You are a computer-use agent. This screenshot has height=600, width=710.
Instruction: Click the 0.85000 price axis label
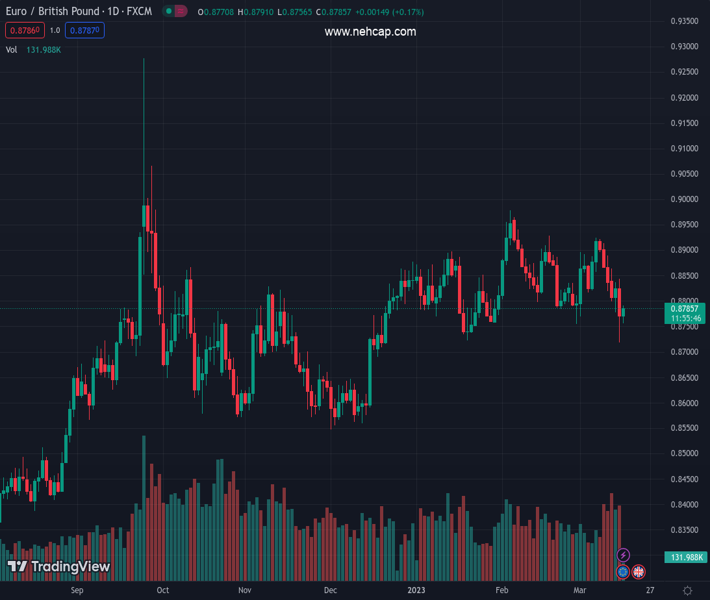[x=685, y=453]
